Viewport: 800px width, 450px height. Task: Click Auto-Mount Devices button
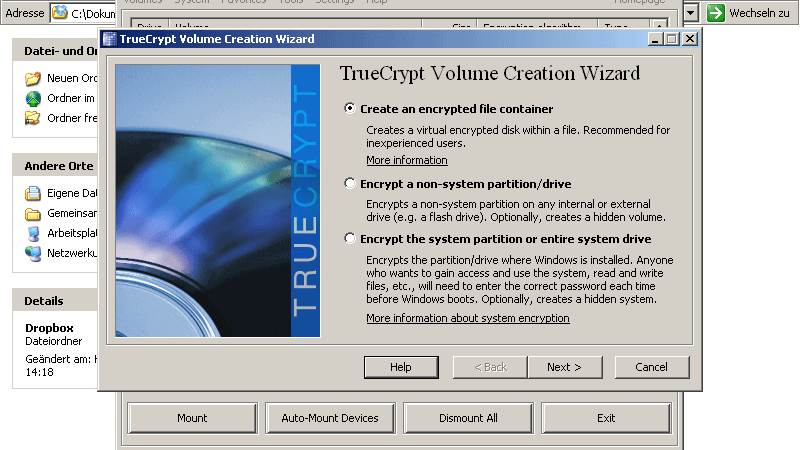tap(330, 418)
